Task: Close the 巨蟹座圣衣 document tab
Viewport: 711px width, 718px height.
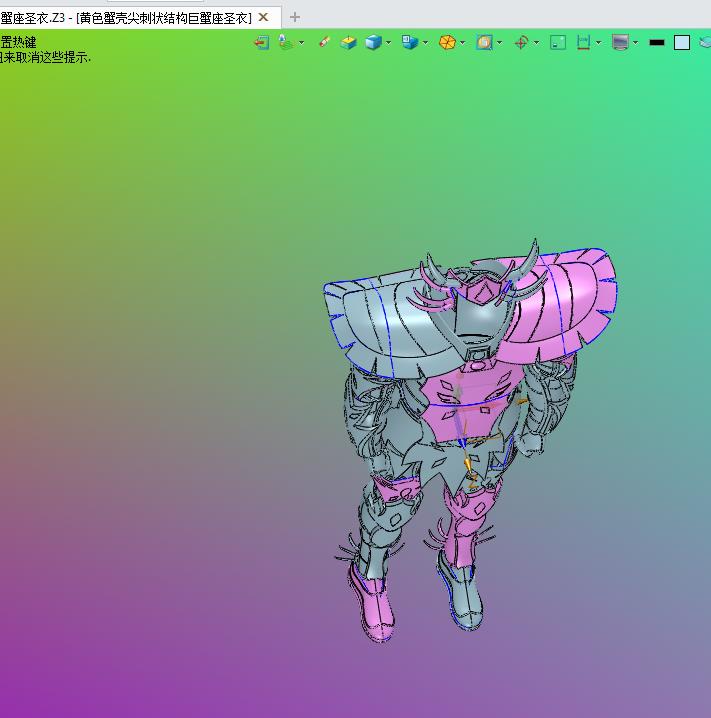Action: [x=263, y=17]
